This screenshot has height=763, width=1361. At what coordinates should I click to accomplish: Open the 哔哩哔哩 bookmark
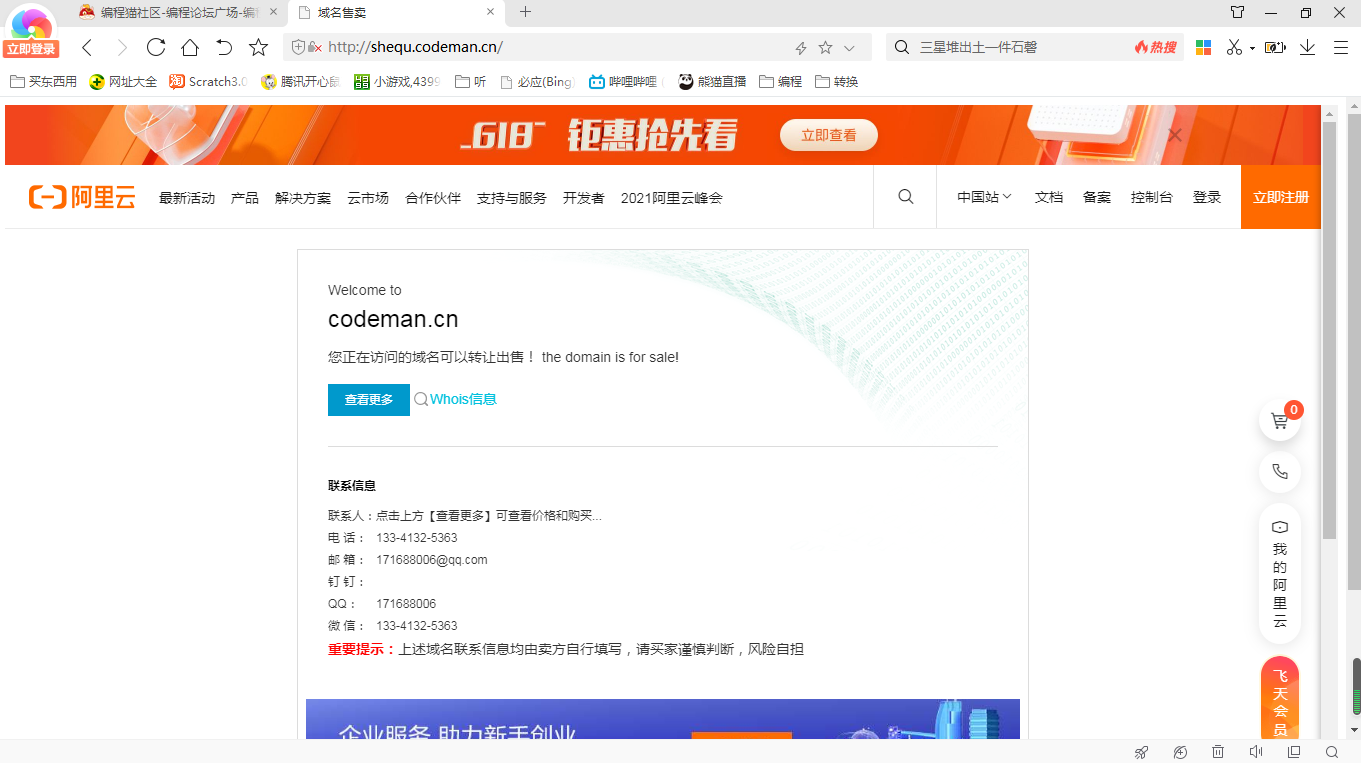coord(626,82)
